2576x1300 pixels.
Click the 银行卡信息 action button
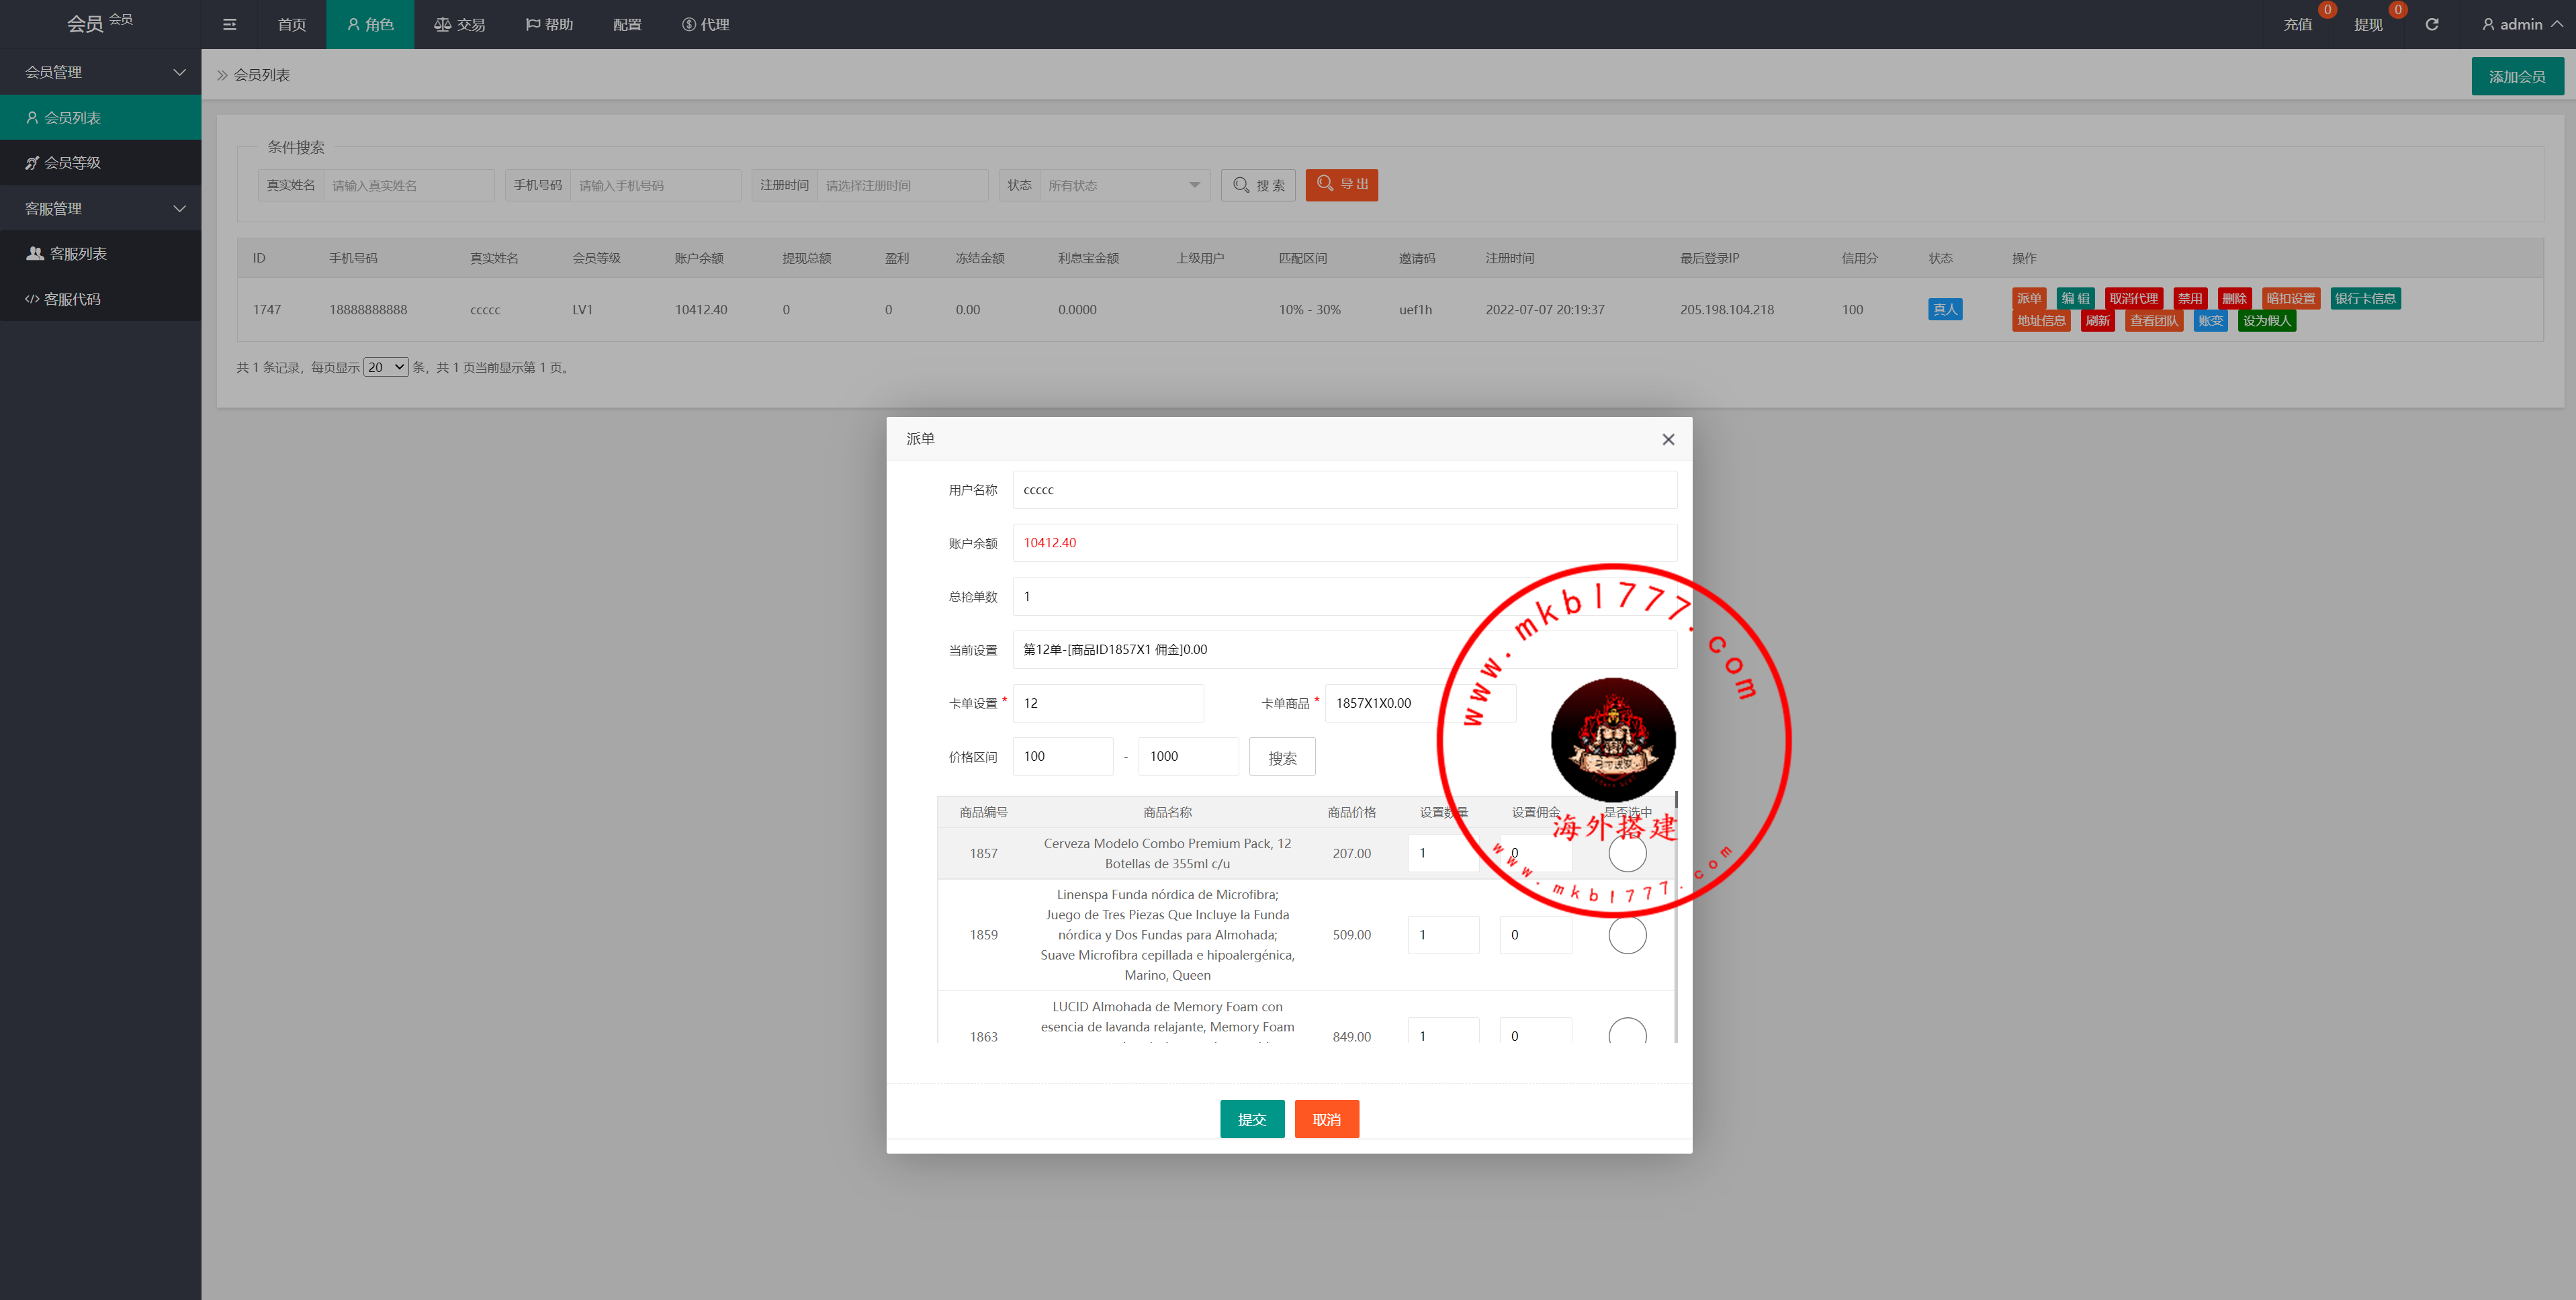point(2365,298)
